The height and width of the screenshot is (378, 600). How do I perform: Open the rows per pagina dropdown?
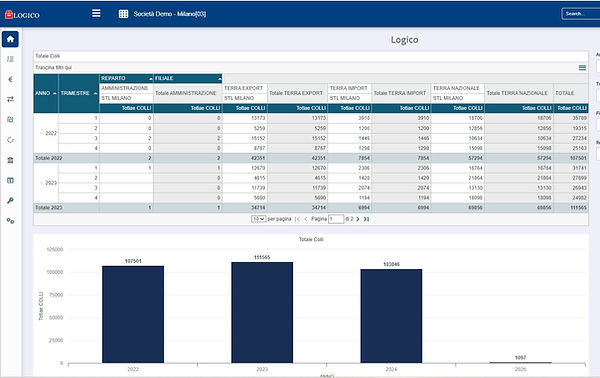tap(258, 219)
